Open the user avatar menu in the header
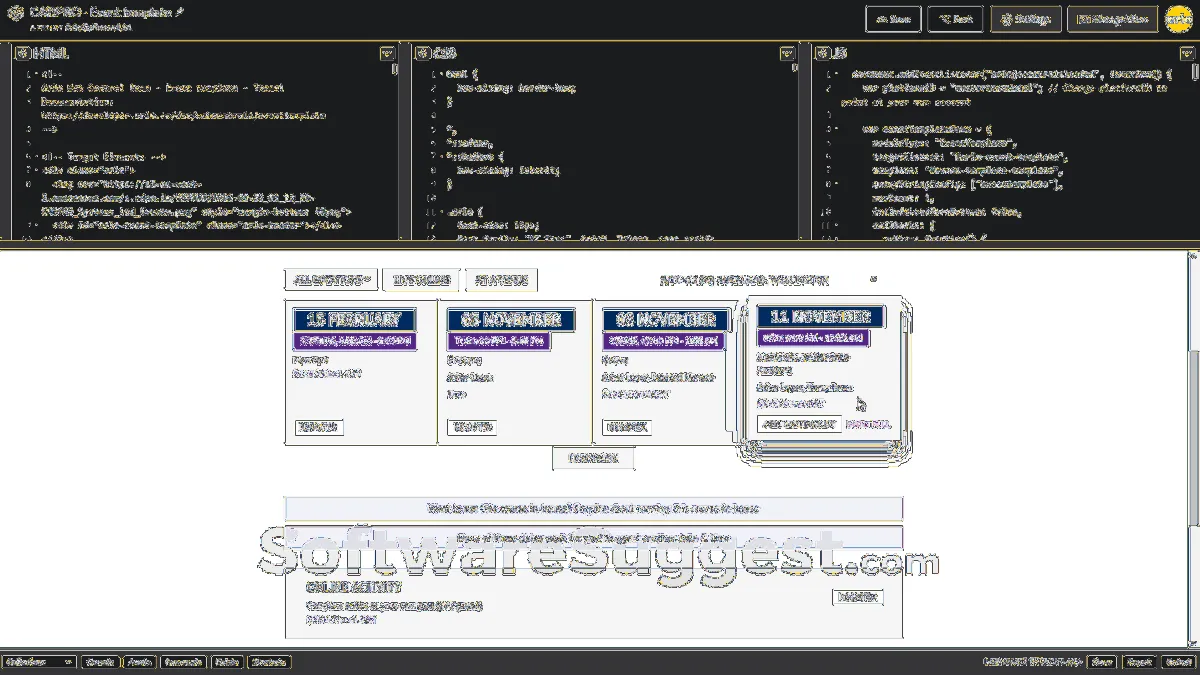 point(1177,19)
